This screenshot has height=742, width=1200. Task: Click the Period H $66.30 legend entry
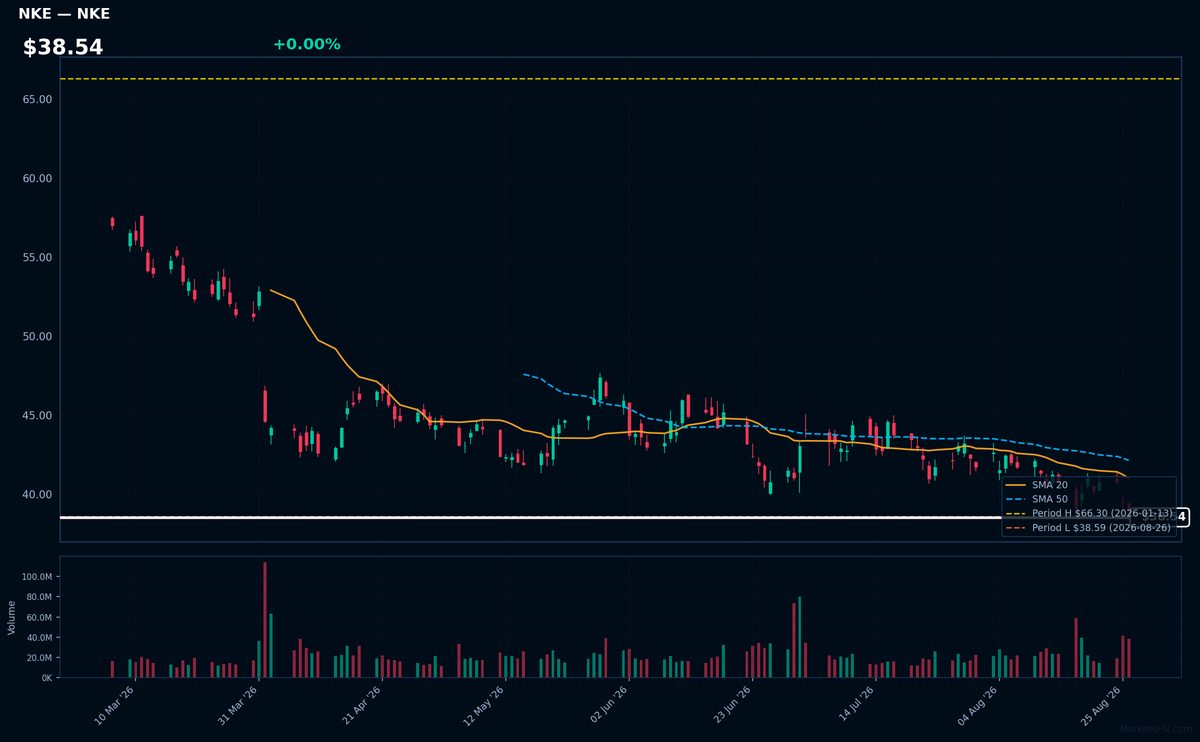coord(1088,513)
